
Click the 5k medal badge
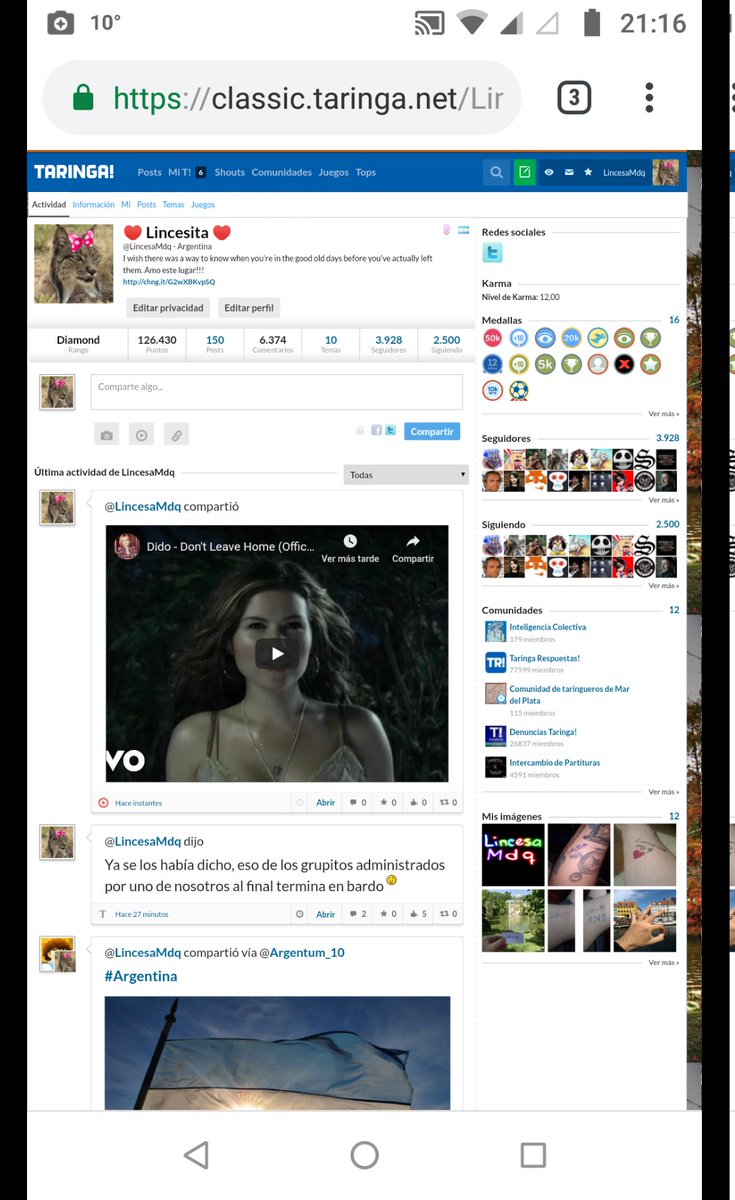point(545,364)
